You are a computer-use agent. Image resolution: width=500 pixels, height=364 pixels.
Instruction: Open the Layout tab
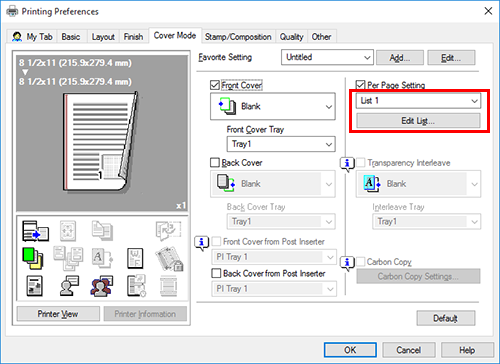103,37
